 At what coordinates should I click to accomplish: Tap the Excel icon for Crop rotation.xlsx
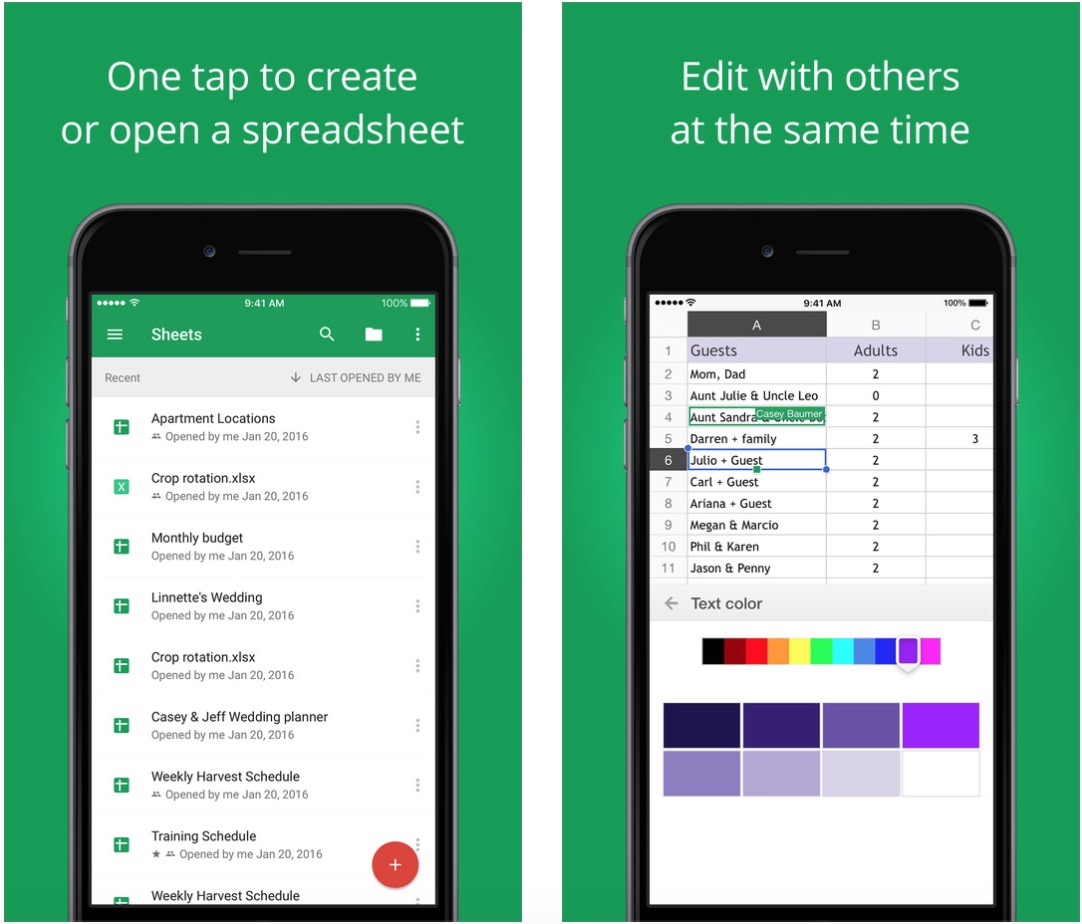[x=121, y=487]
